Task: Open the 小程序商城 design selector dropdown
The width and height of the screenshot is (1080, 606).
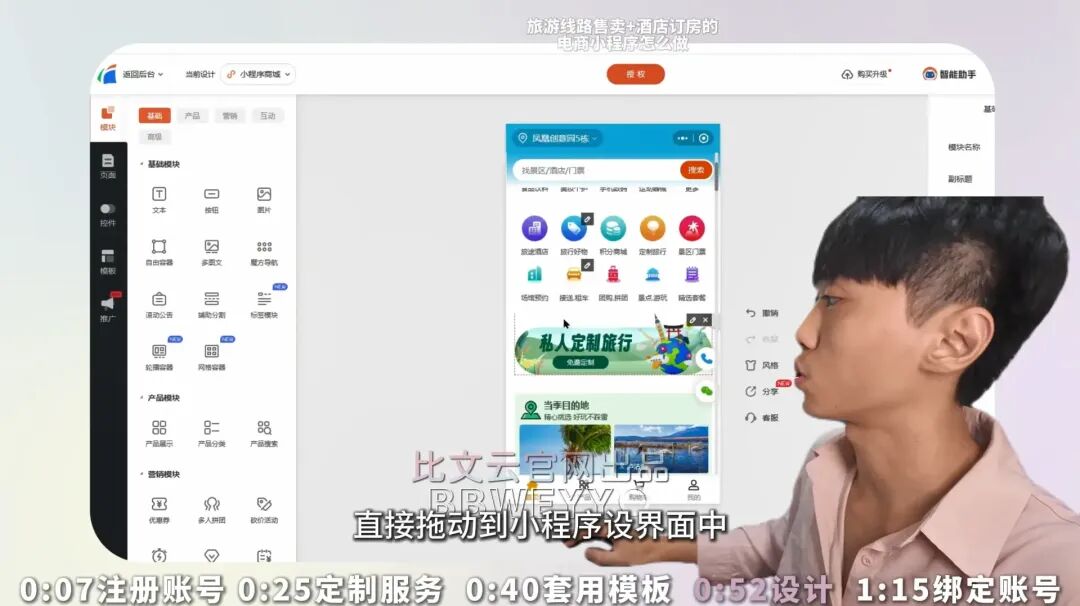Action: tap(258, 74)
